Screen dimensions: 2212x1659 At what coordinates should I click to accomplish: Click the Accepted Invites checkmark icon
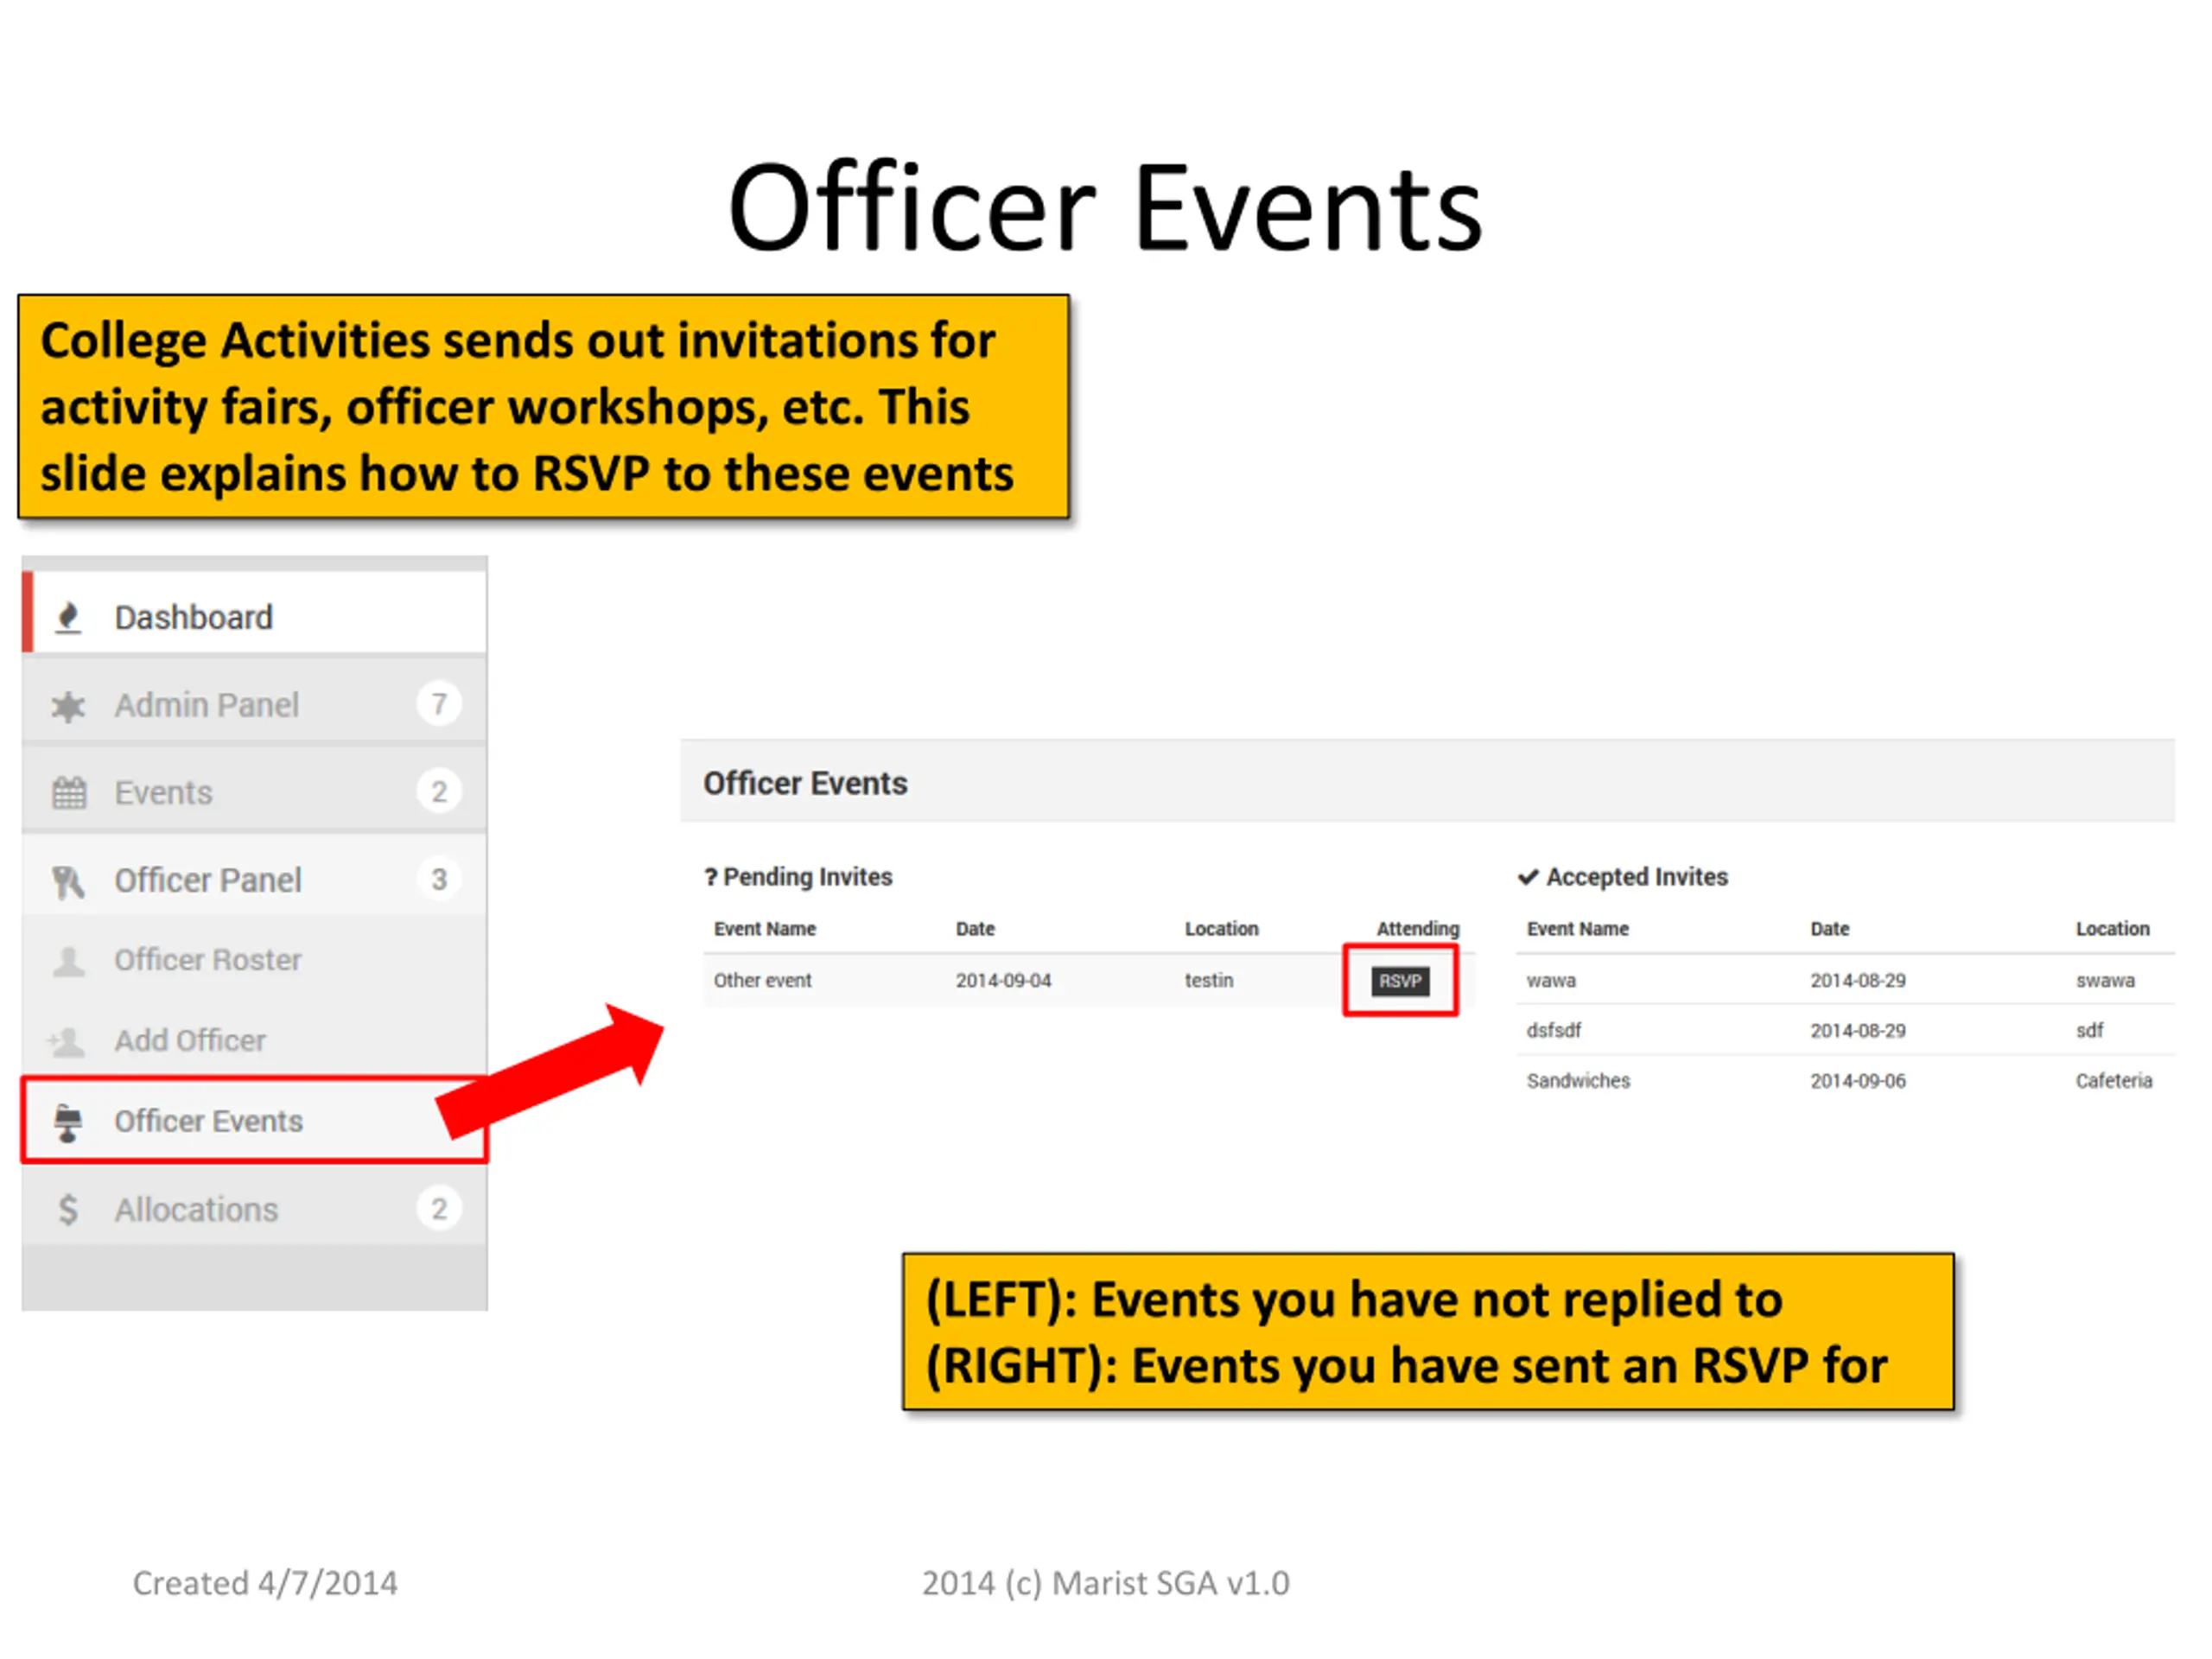(1528, 877)
